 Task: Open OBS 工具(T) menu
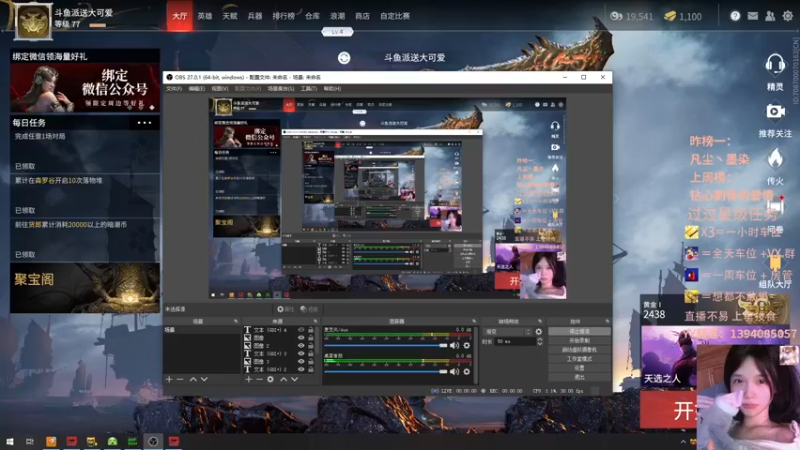pyautogui.click(x=309, y=89)
